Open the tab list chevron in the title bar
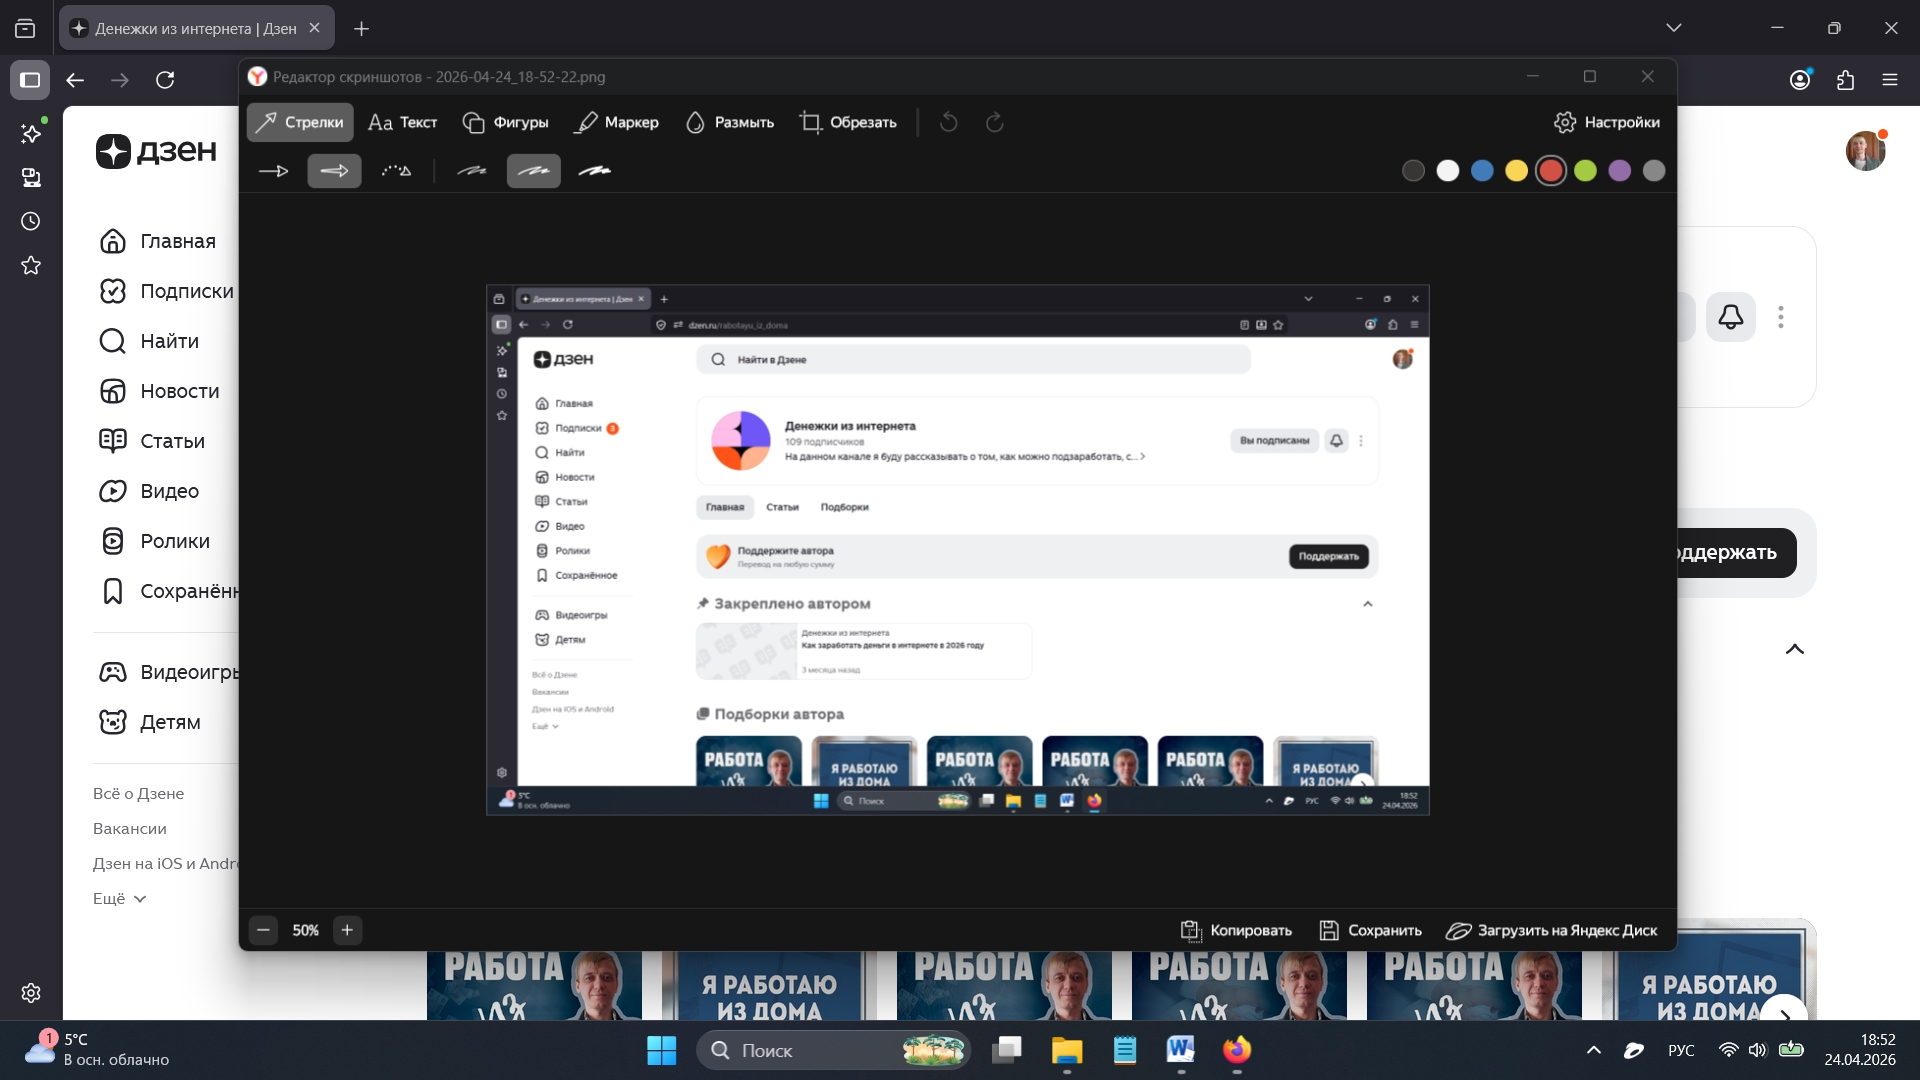 tap(1673, 28)
